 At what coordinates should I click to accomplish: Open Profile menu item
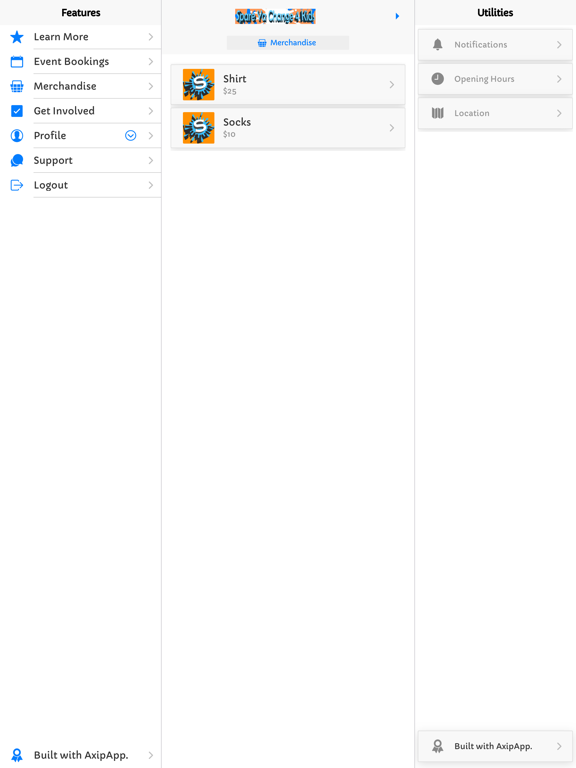tap(80, 136)
